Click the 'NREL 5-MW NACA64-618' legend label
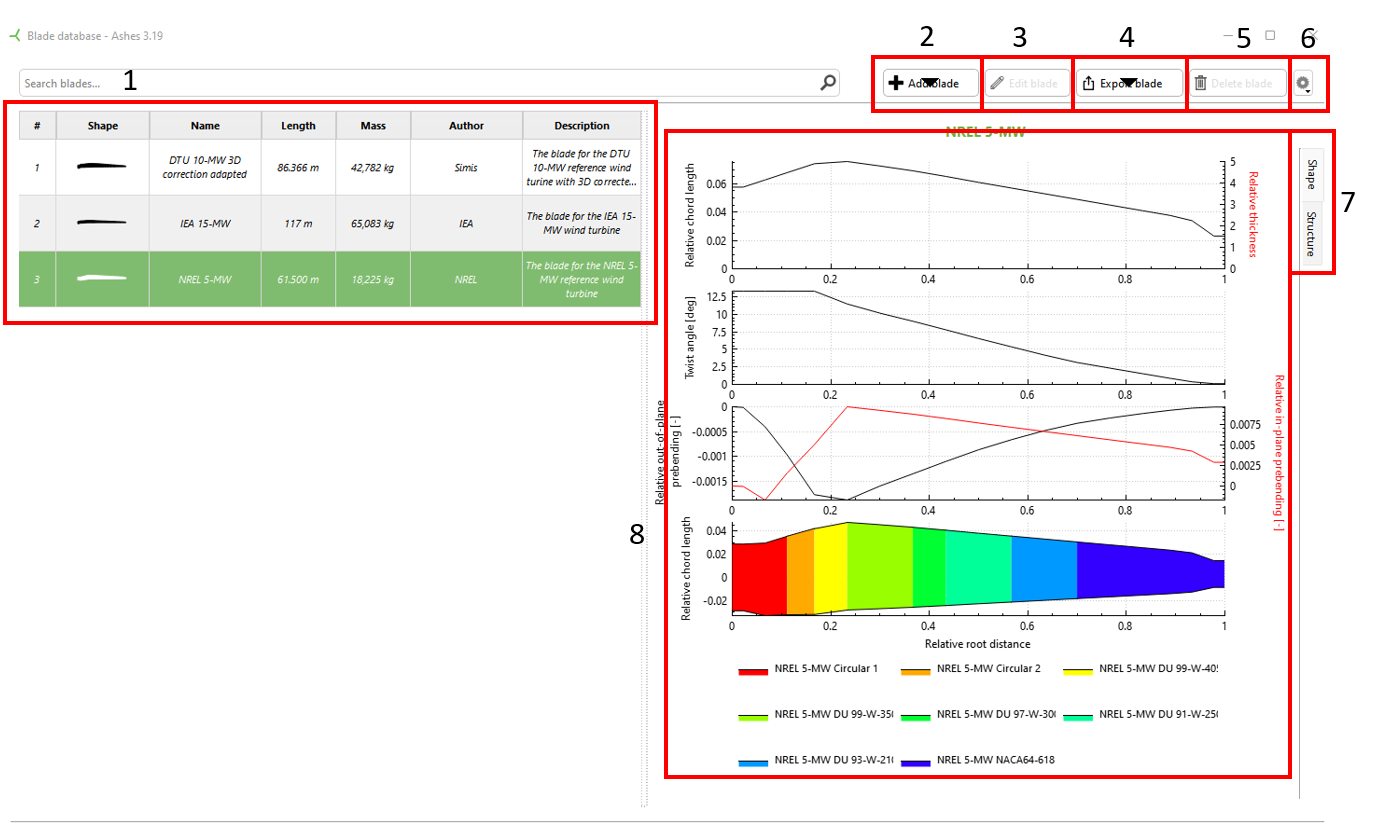The image size is (1374, 830). [995, 760]
